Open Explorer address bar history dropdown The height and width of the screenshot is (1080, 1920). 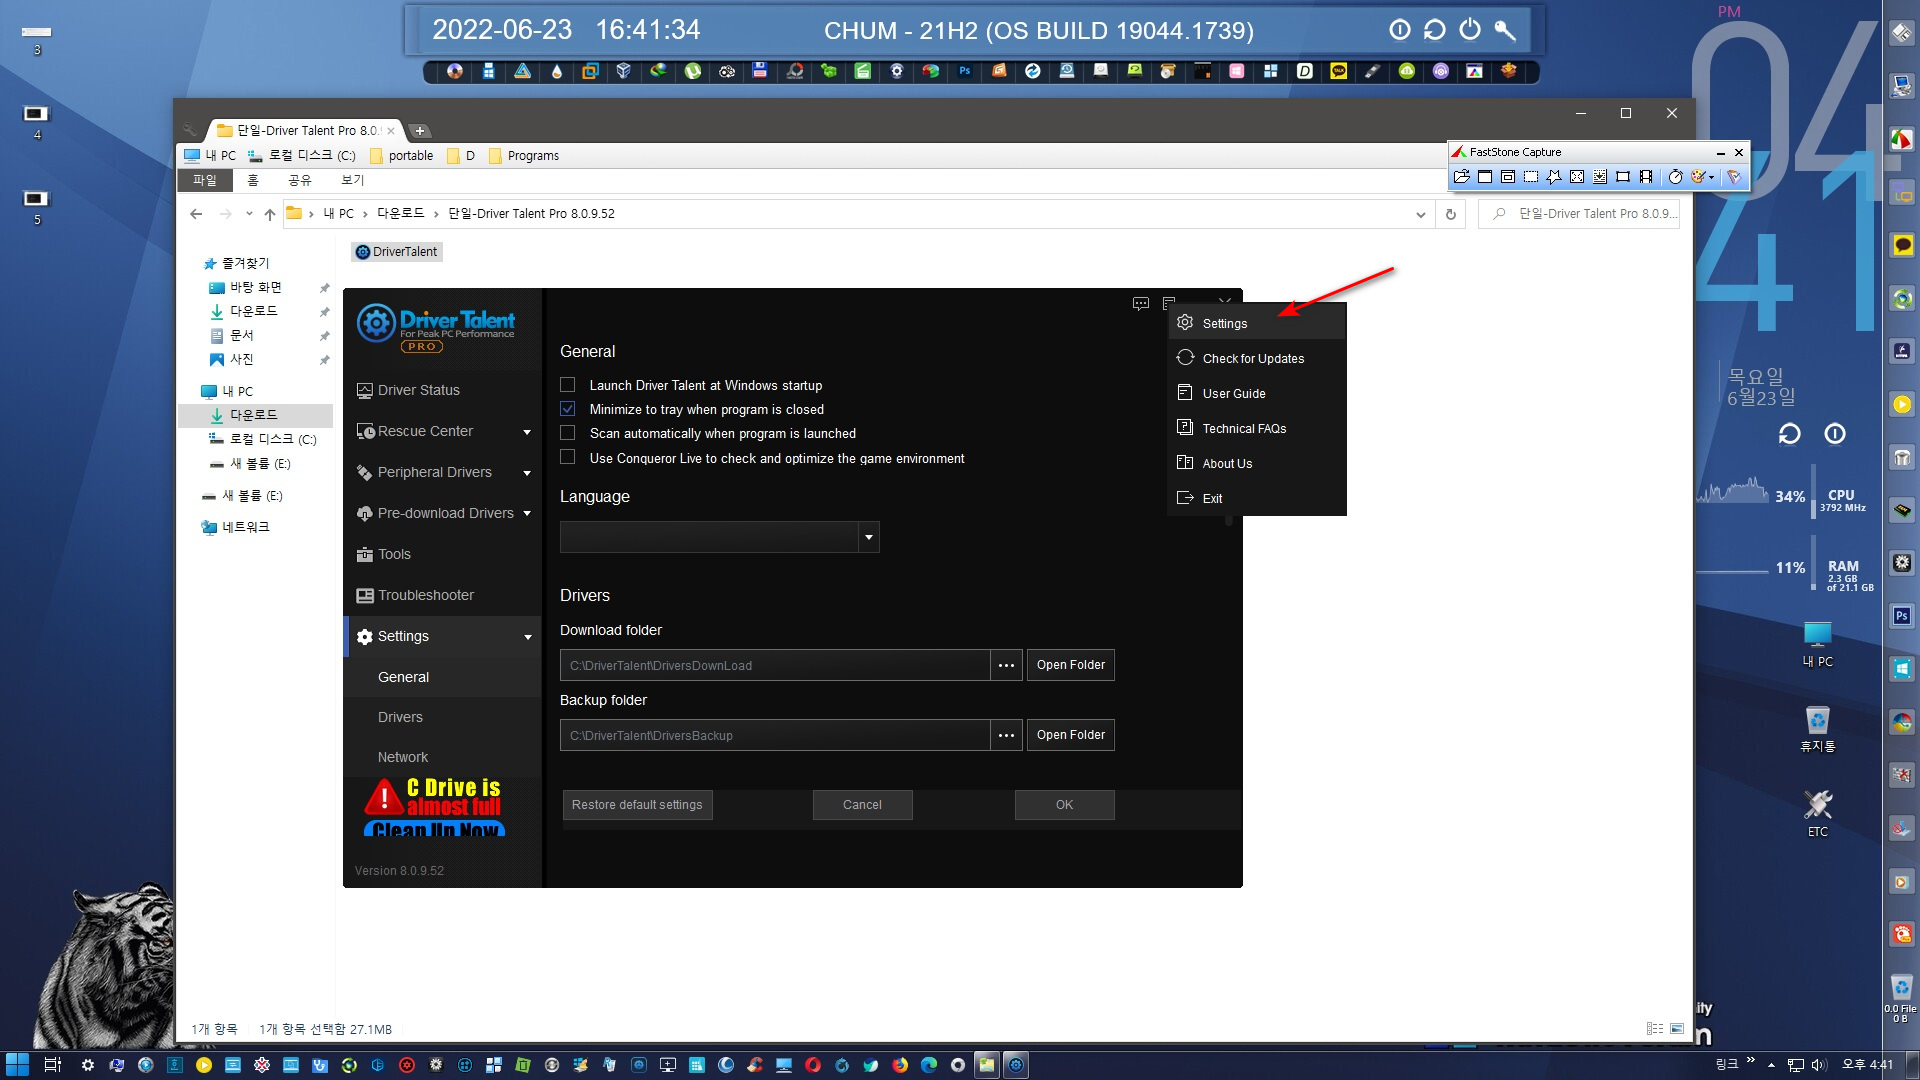point(1421,214)
